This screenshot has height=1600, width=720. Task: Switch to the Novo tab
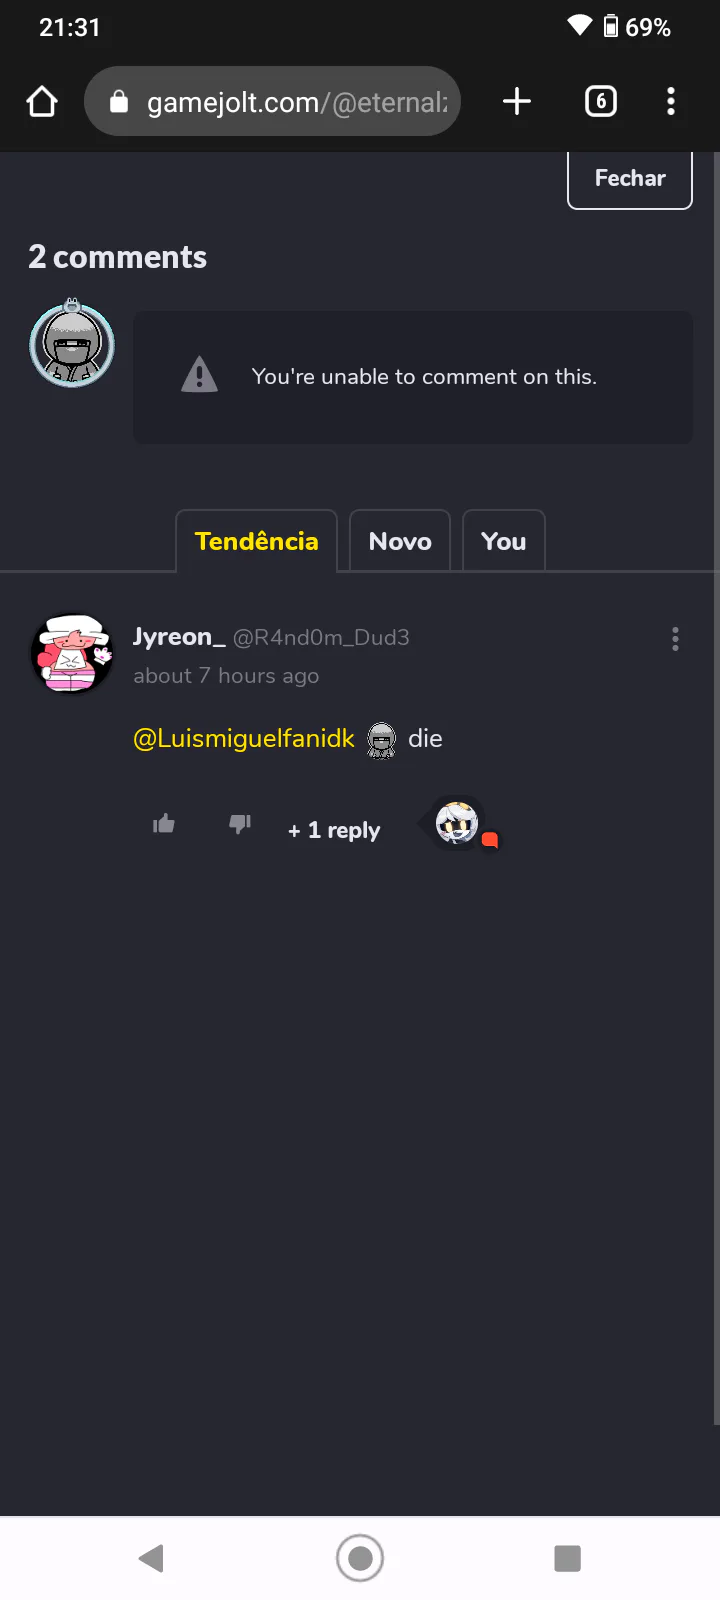(x=400, y=541)
